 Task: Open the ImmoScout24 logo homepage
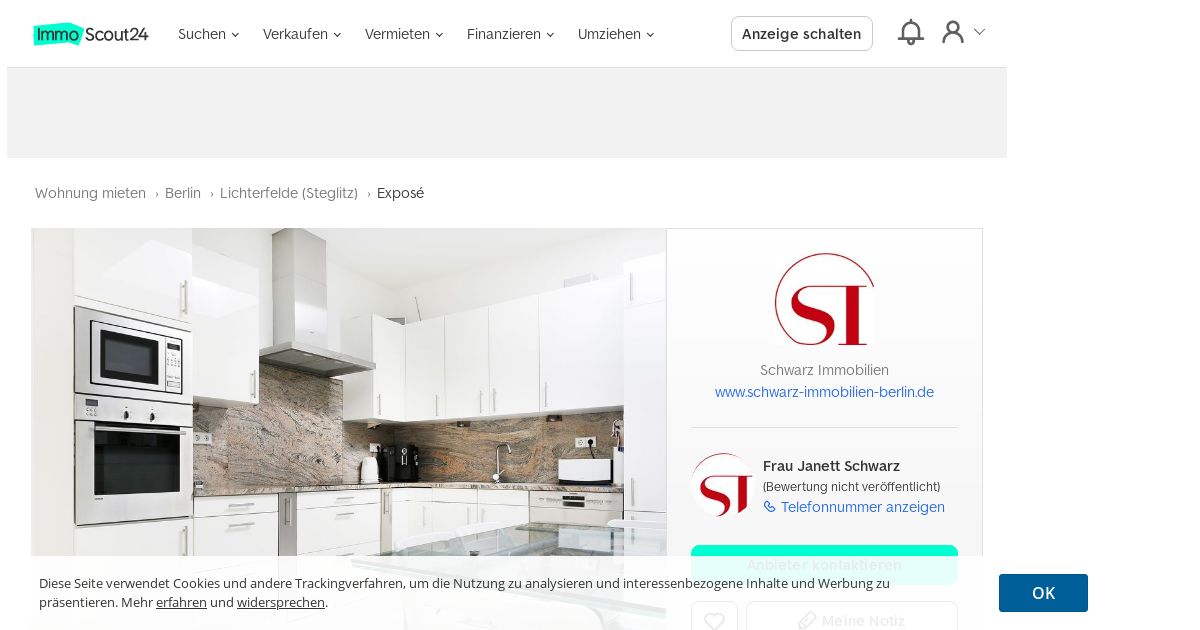point(91,34)
